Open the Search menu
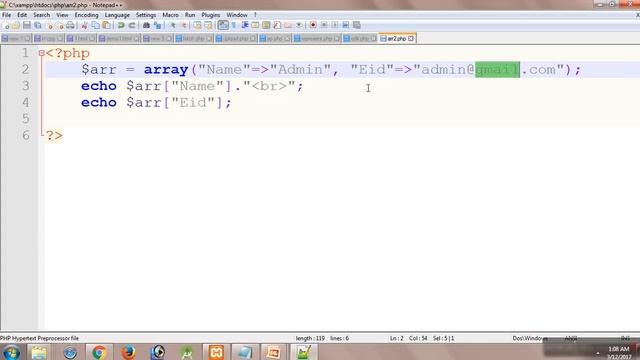 tap(42, 15)
